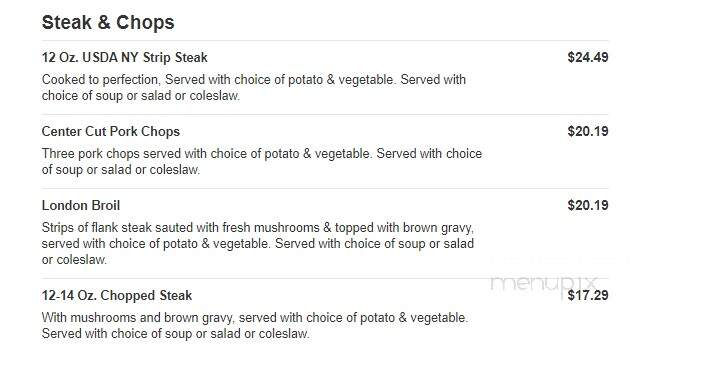Click "choice of soup or salad or coleslaw" under Strip Steak
The image size is (723, 366).
tap(141, 96)
